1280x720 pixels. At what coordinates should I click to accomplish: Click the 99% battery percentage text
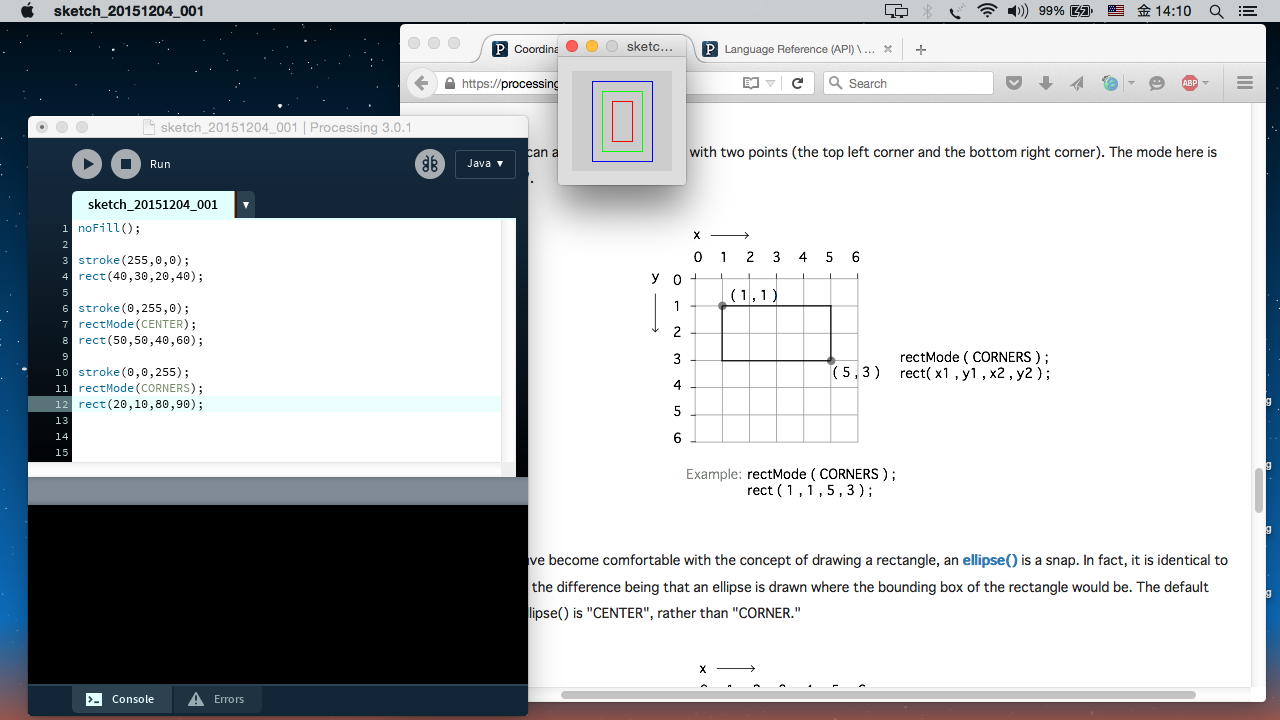tap(1051, 11)
